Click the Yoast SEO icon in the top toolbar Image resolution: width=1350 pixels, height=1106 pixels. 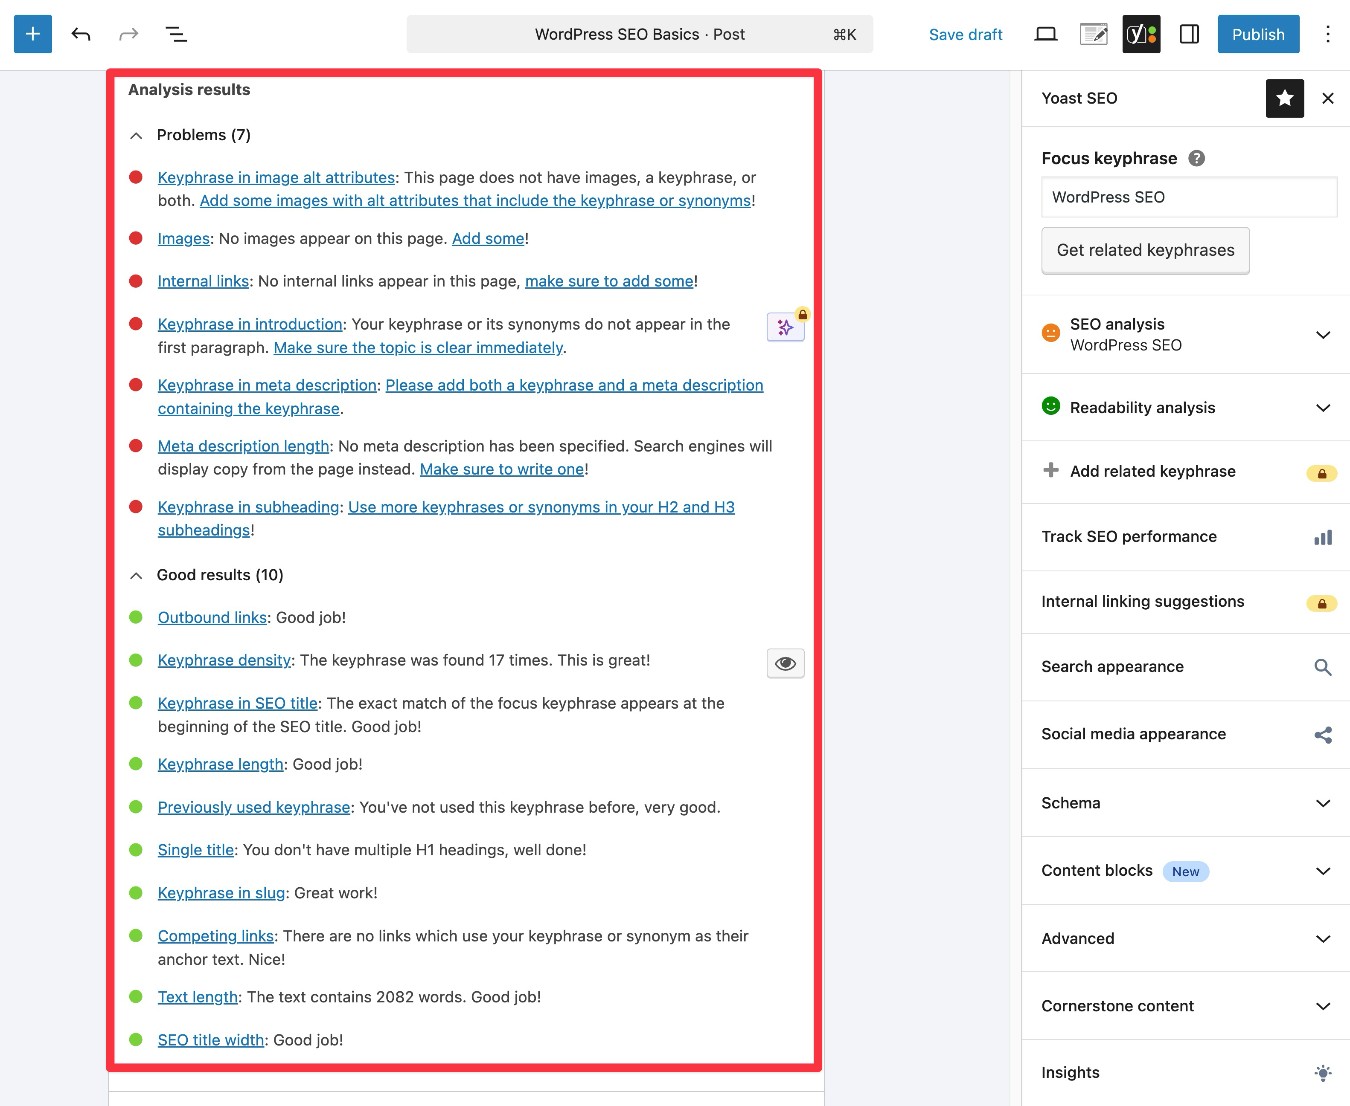pyautogui.click(x=1140, y=33)
